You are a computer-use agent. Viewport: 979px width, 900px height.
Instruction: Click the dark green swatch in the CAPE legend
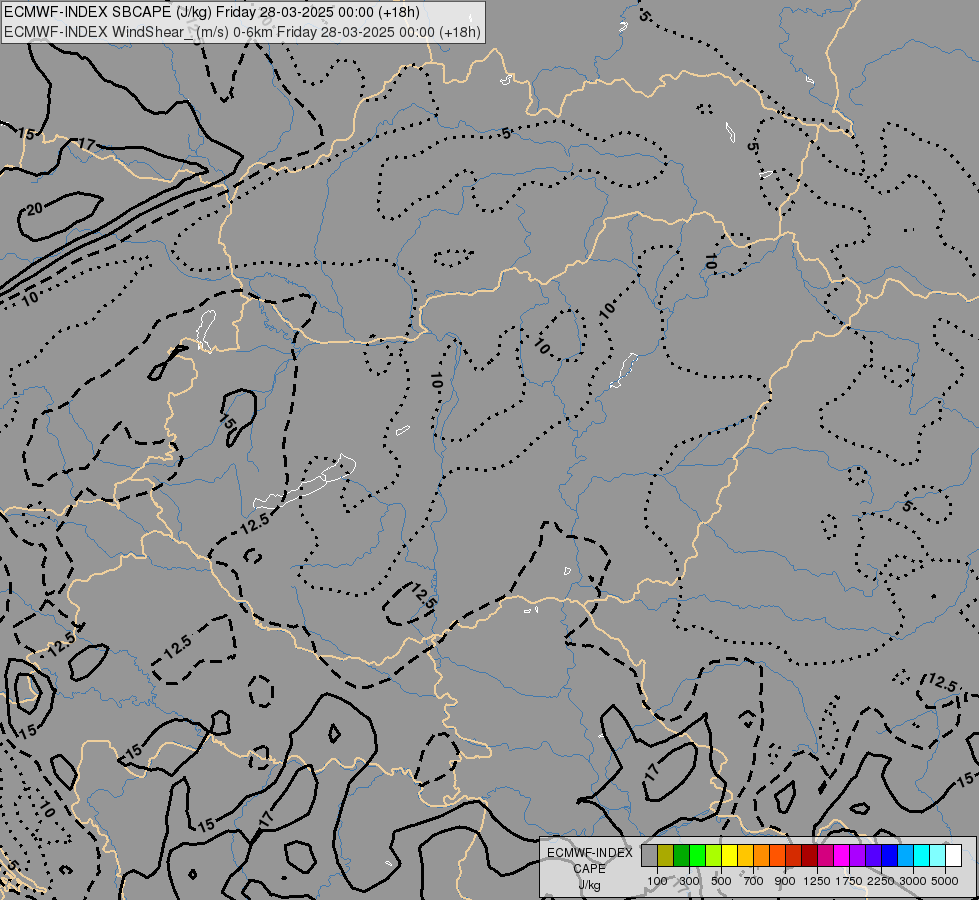[681, 856]
